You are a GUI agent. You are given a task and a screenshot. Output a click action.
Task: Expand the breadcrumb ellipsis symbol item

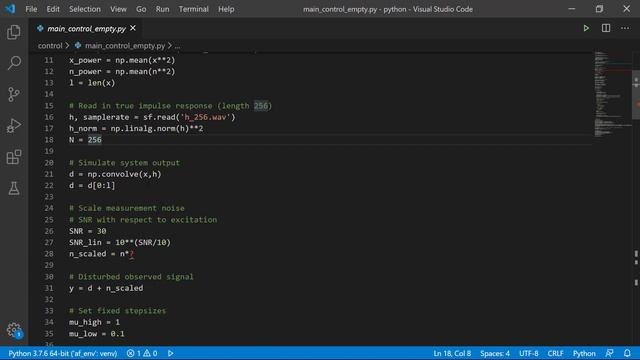point(177,46)
